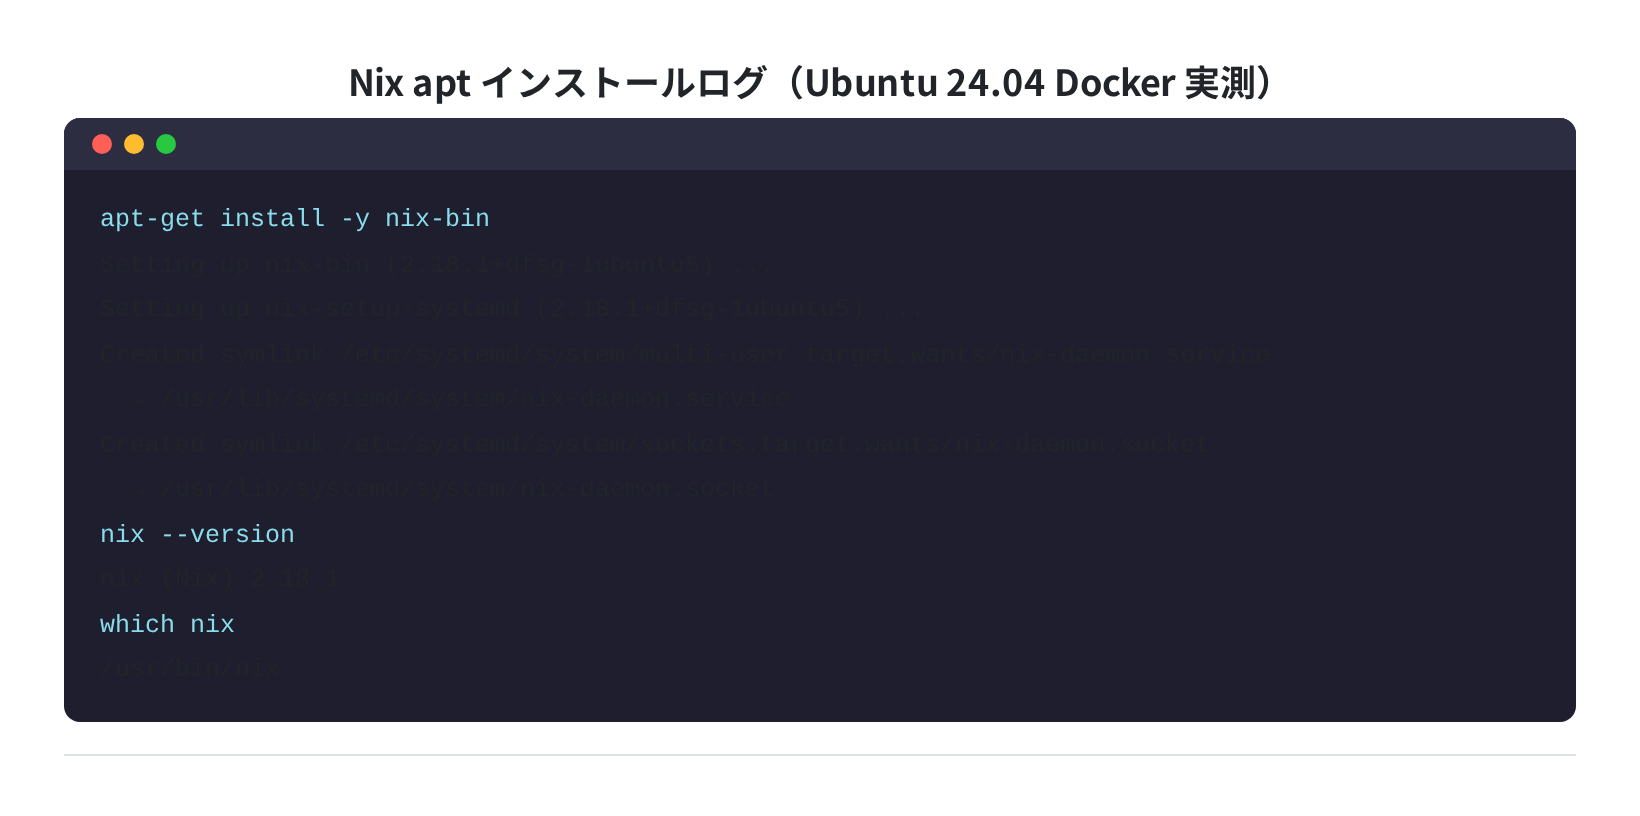Click the yellow minimize dot in terminal header
The width and height of the screenshot is (1640, 816).
134,144
